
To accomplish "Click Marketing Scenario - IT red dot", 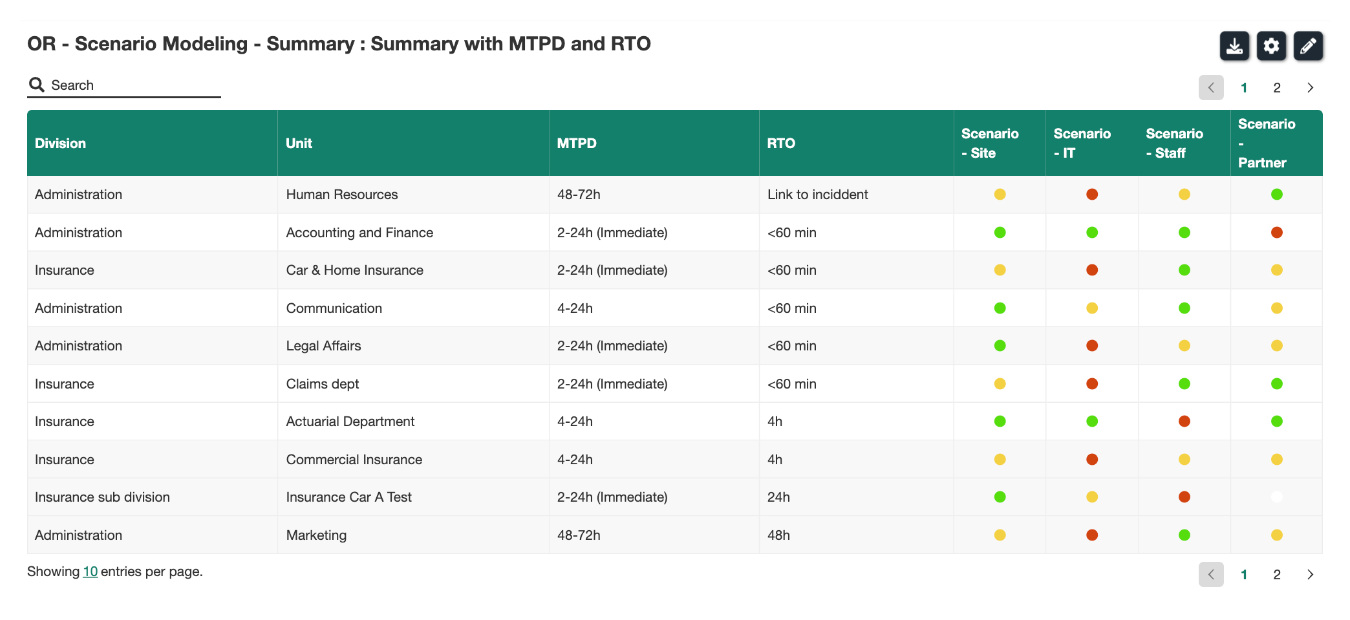I will 1092,535.
